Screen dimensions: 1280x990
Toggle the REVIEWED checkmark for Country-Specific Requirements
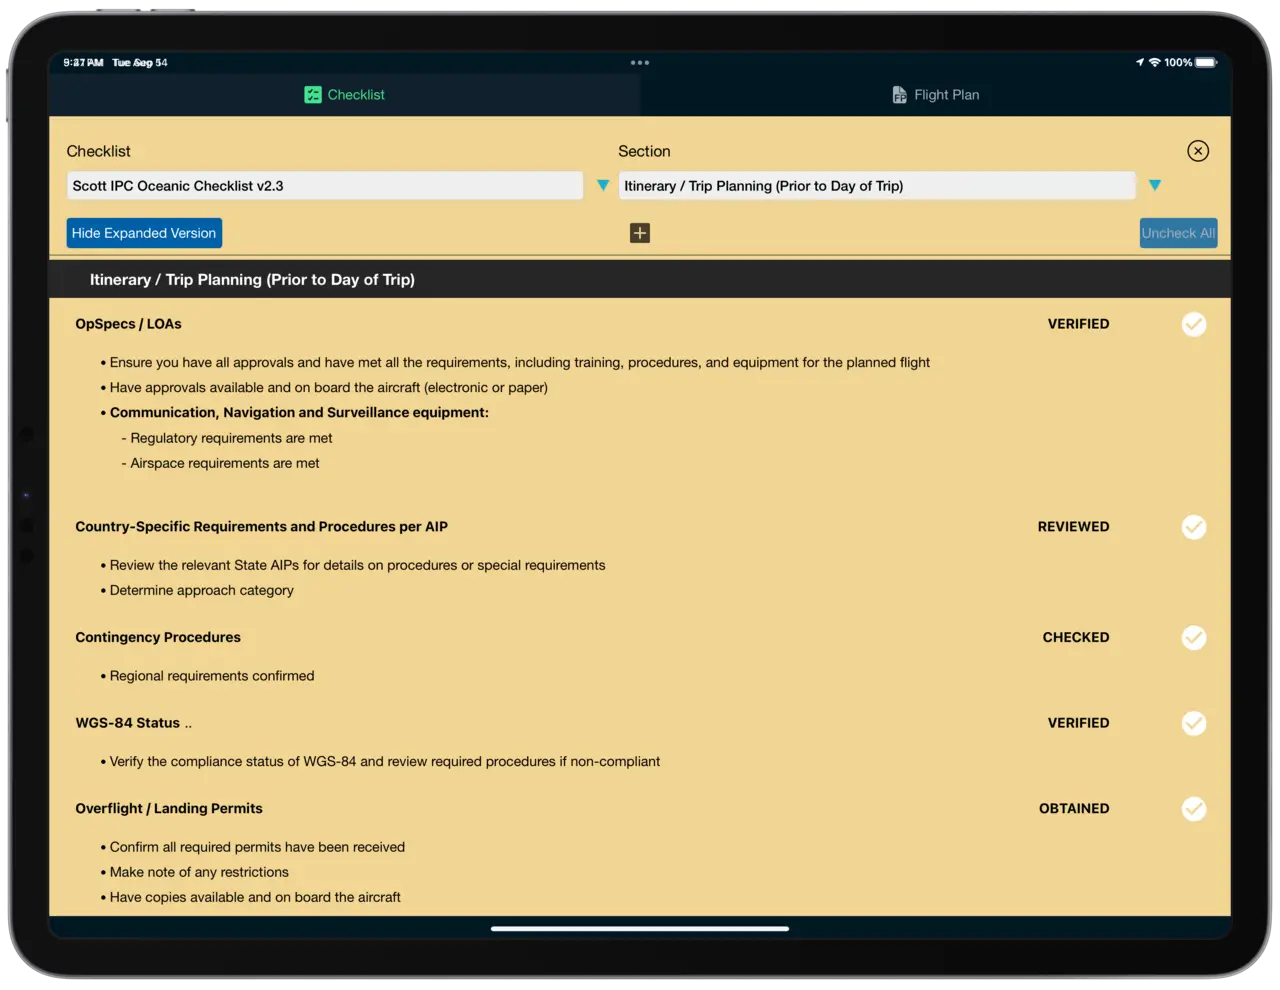pyautogui.click(x=1194, y=527)
